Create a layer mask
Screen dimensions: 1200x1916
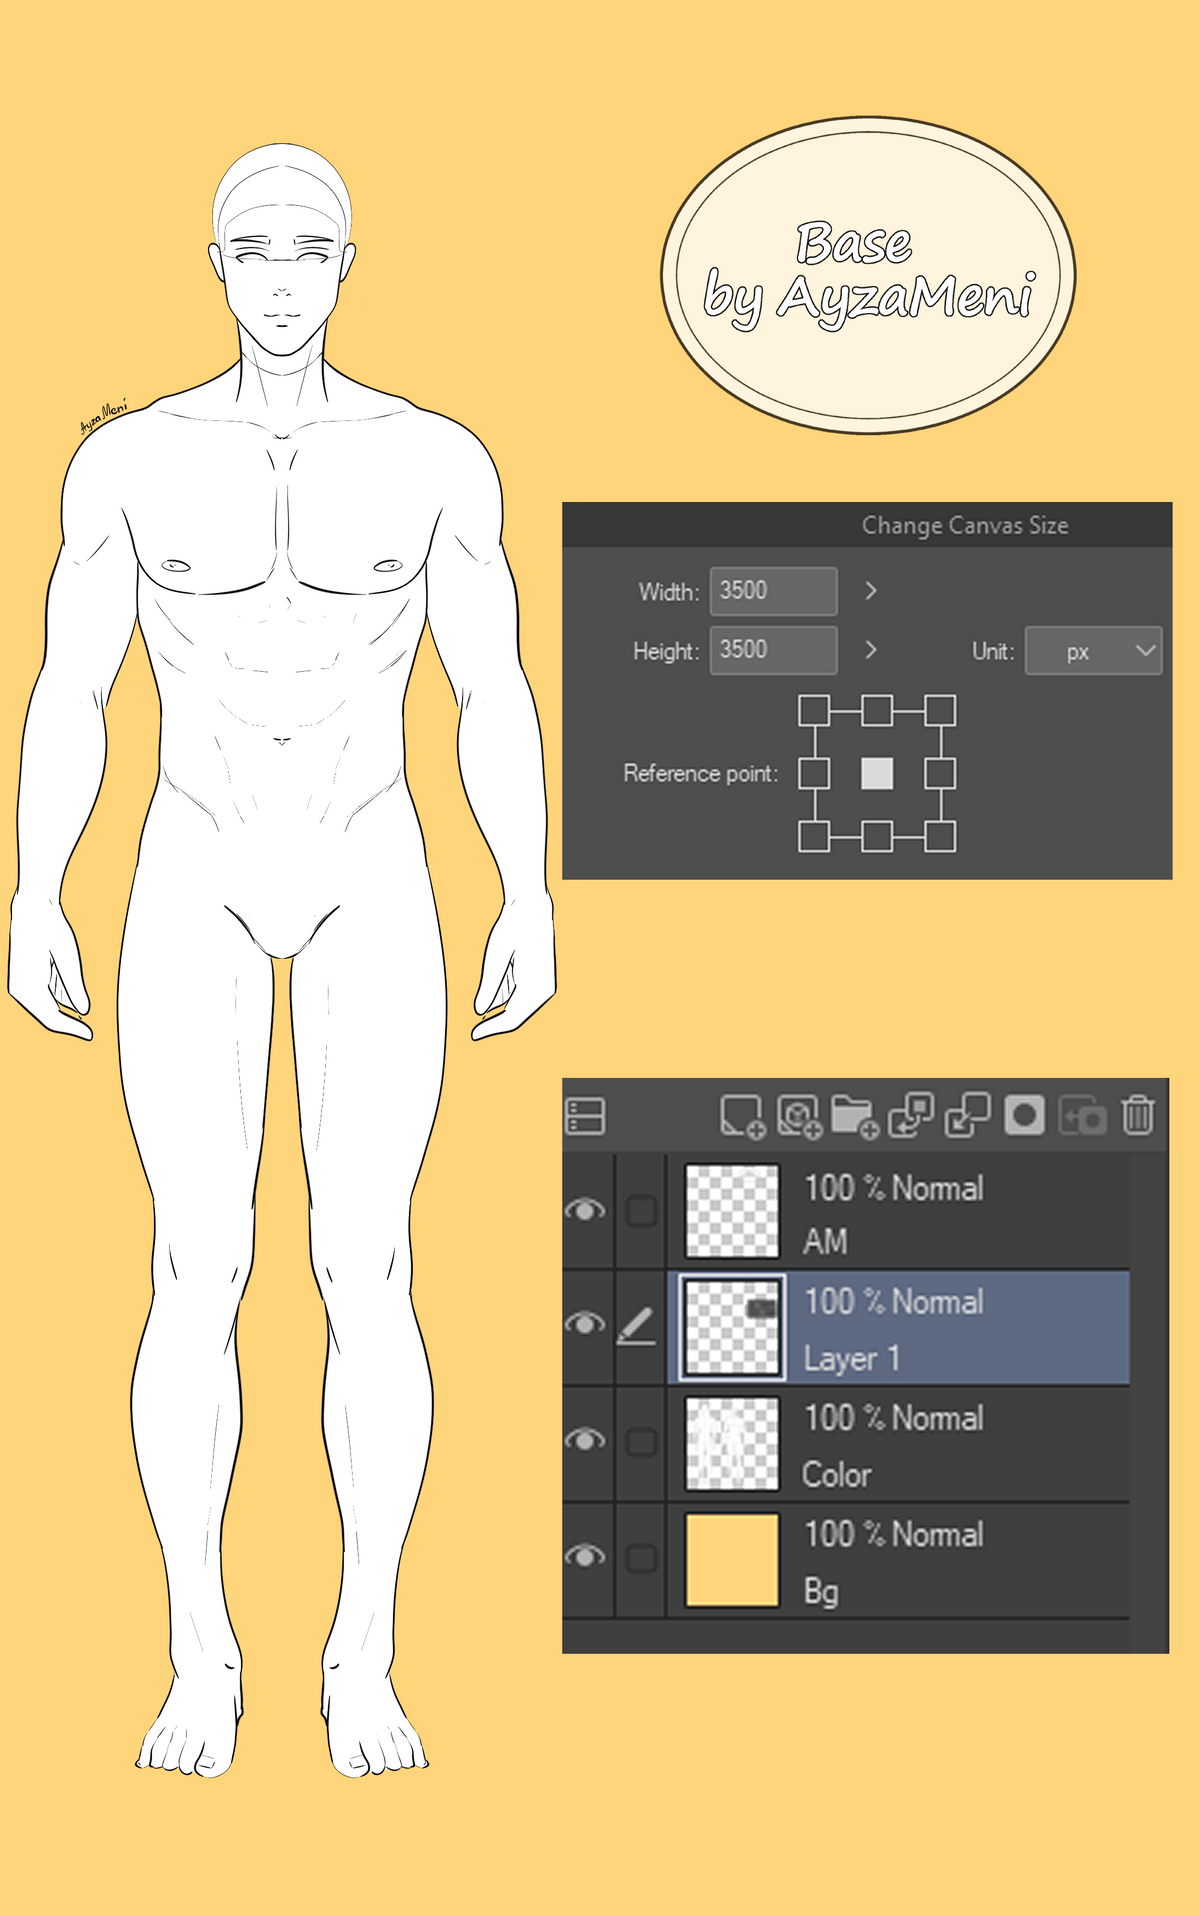(1024, 1115)
